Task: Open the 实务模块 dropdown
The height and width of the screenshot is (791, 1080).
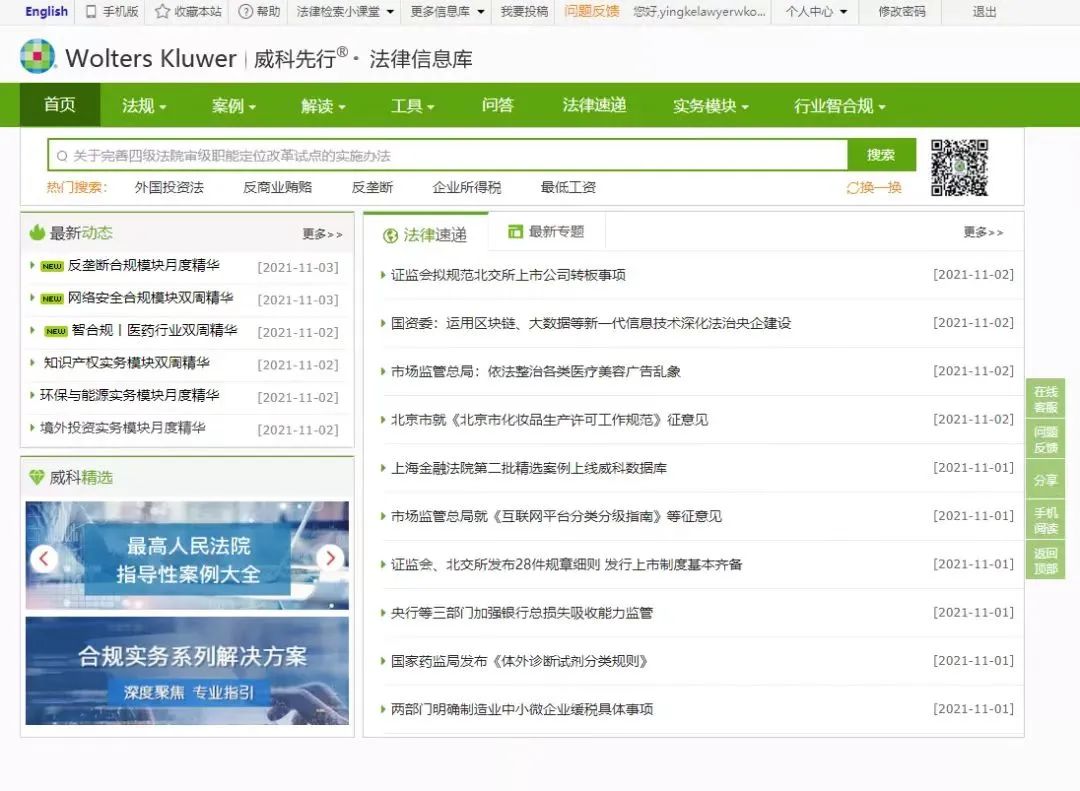Action: point(711,105)
